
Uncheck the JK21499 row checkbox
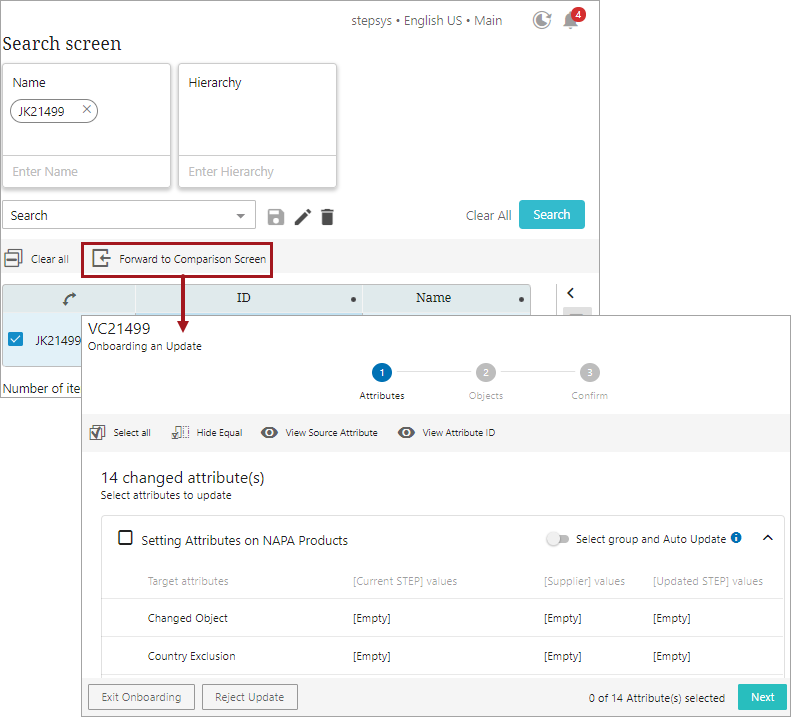[x=16, y=339]
